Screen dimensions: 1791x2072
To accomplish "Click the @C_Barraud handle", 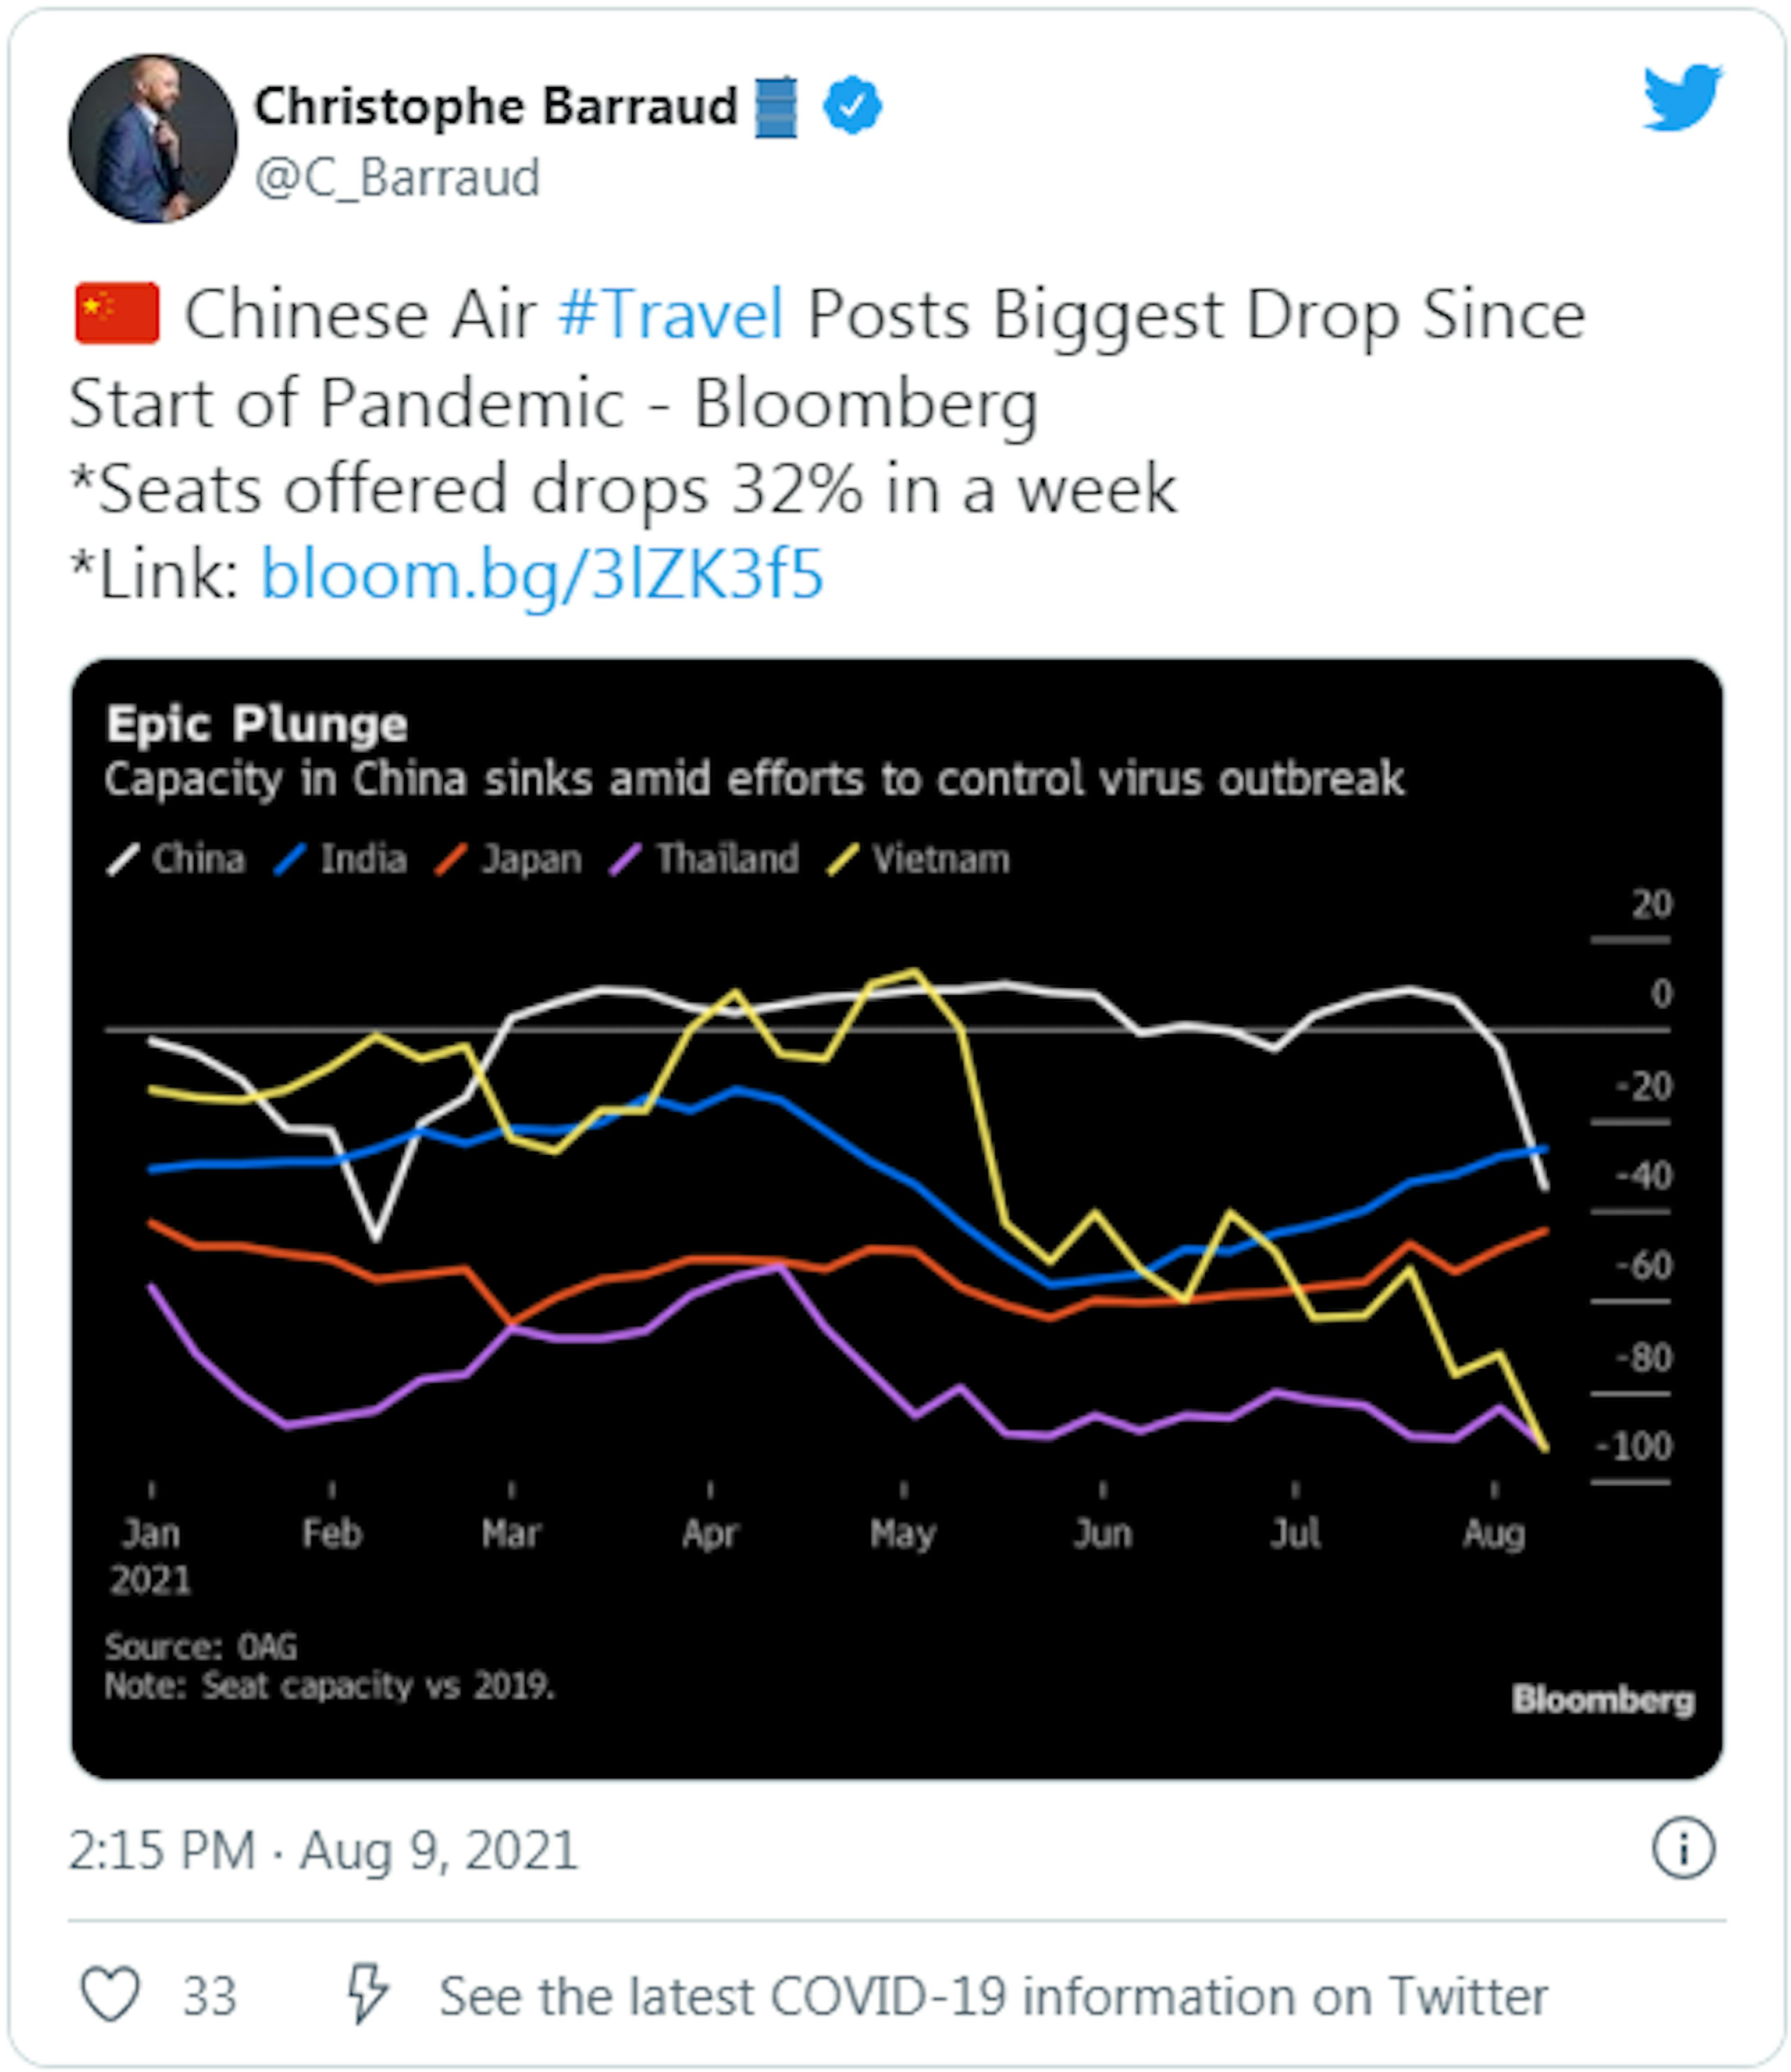I will (x=397, y=178).
